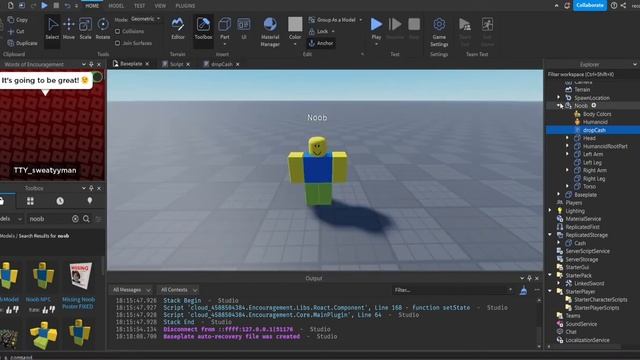Screen dimensions: 640x360
Task: Click the Explorer filter workspace field
Action: pos(592,74)
